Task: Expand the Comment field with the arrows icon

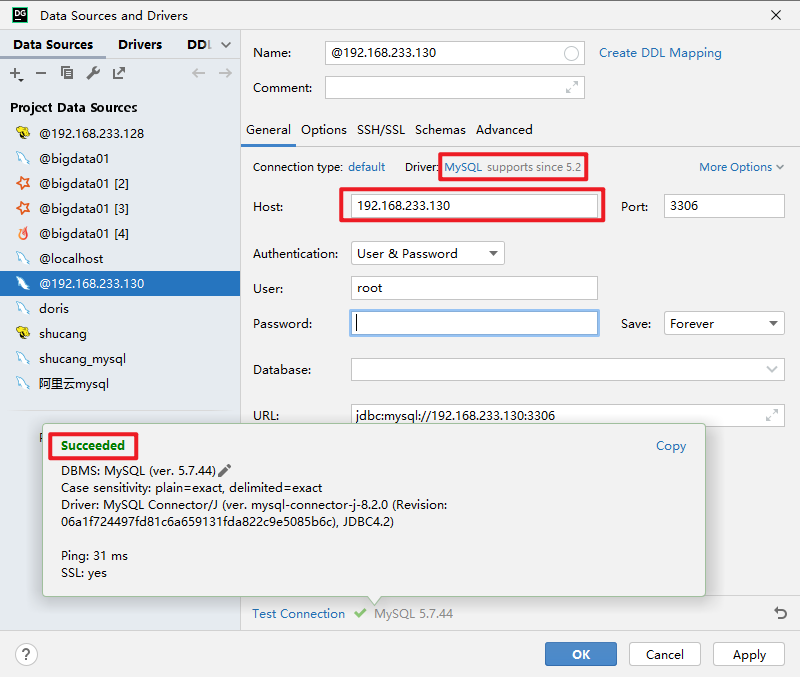Action: tap(572, 88)
